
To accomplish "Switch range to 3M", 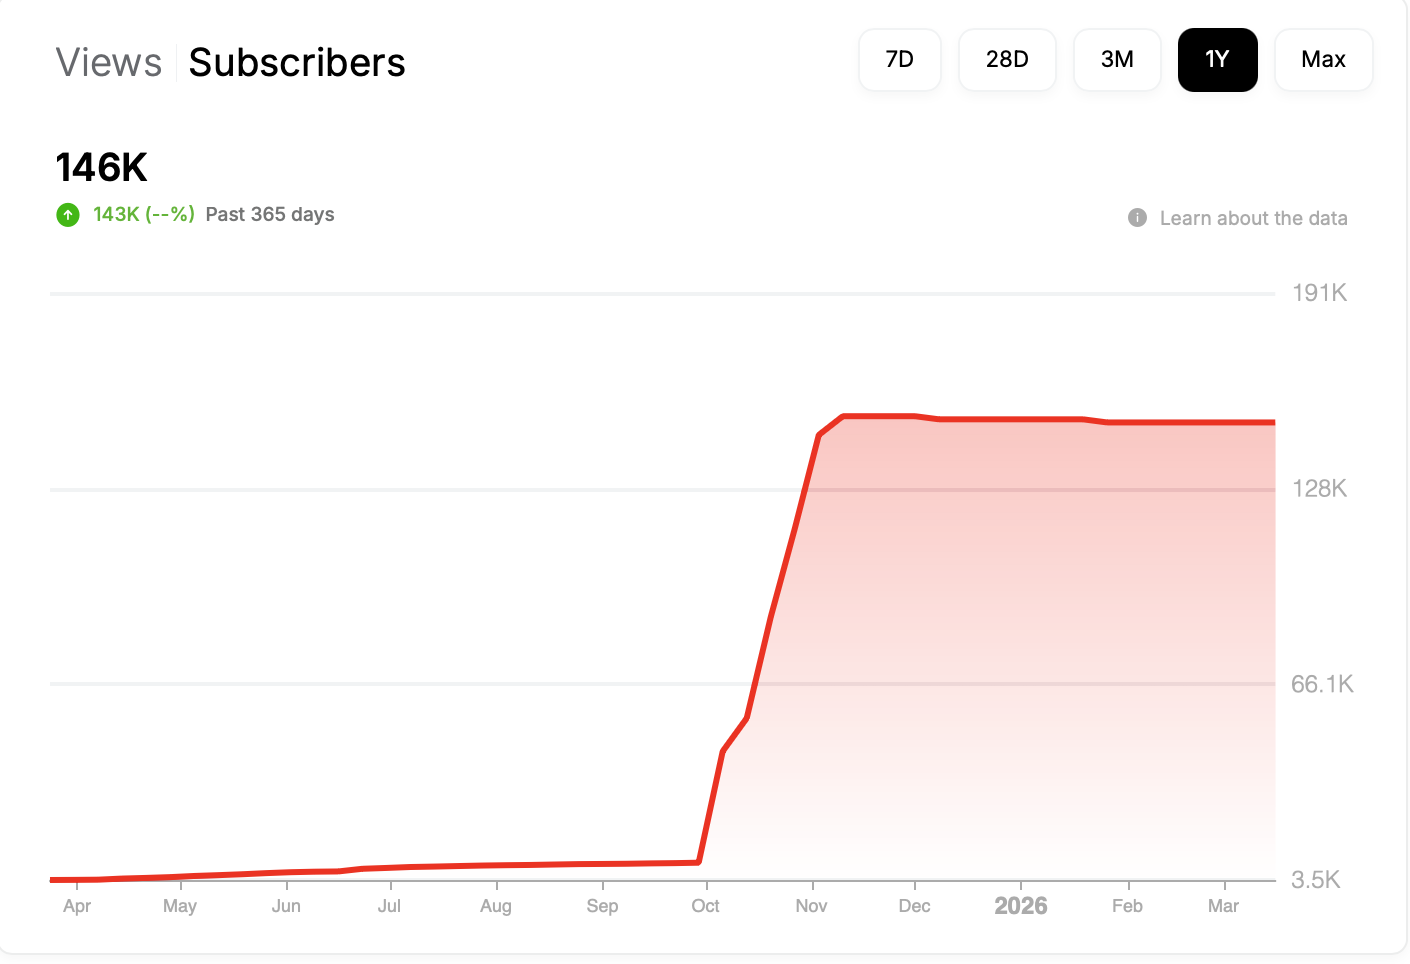I will (x=1117, y=60).
